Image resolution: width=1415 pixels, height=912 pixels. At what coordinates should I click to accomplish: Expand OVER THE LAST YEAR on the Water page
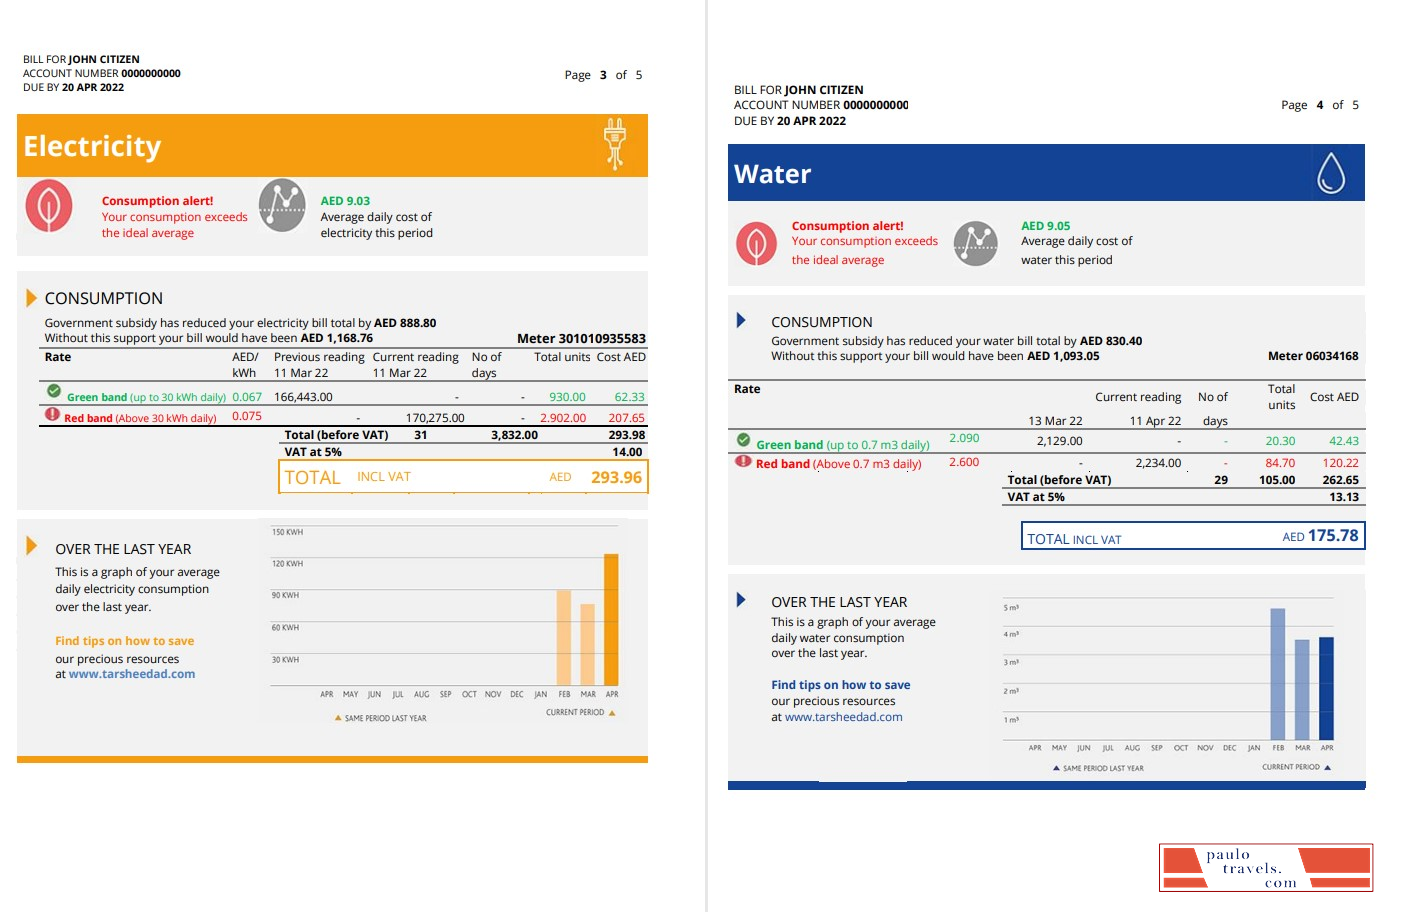click(x=741, y=599)
